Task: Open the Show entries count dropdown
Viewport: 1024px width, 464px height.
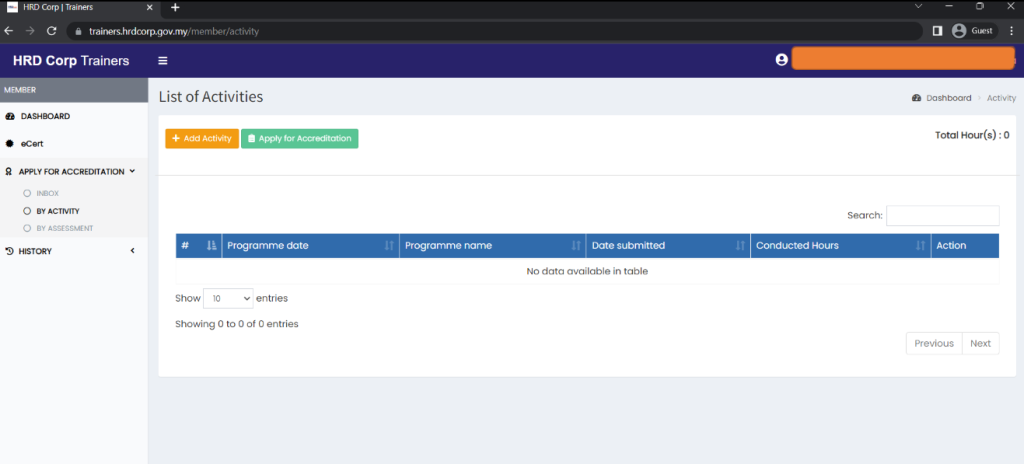Action: (229, 299)
